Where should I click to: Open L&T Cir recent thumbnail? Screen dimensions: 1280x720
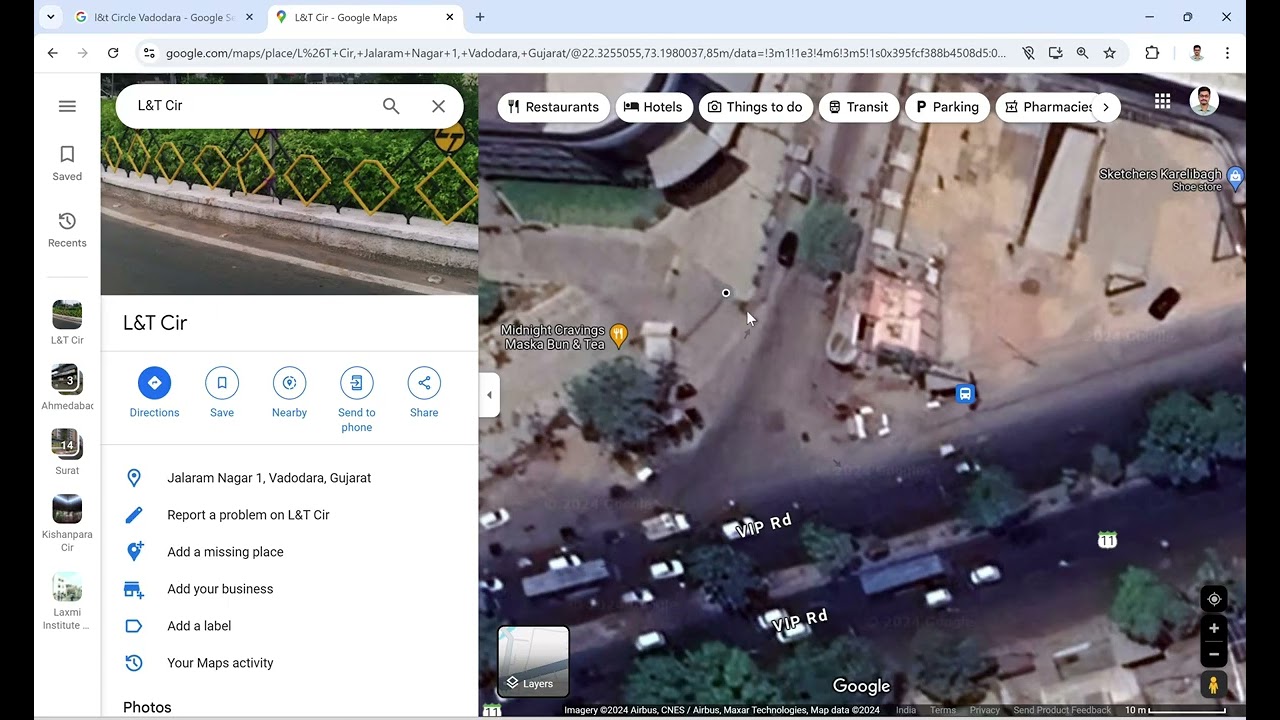[67, 322]
